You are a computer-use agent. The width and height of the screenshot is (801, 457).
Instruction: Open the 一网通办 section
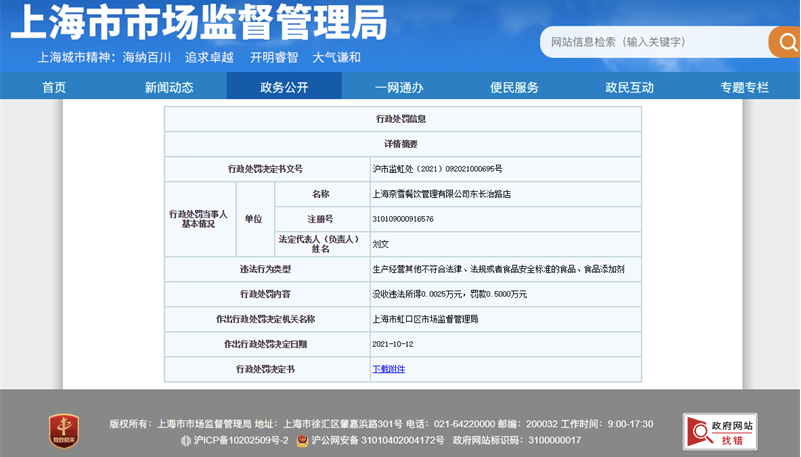coord(399,87)
